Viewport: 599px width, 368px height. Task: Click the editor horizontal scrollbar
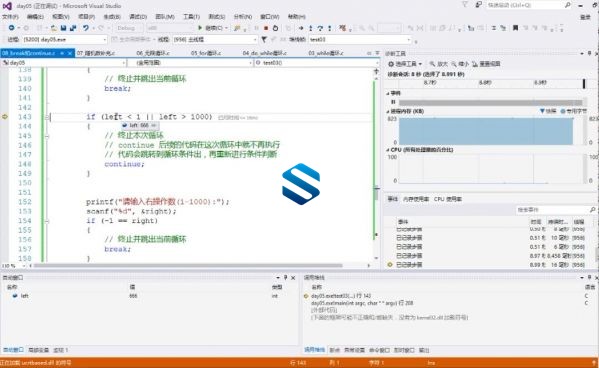tap(188, 265)
